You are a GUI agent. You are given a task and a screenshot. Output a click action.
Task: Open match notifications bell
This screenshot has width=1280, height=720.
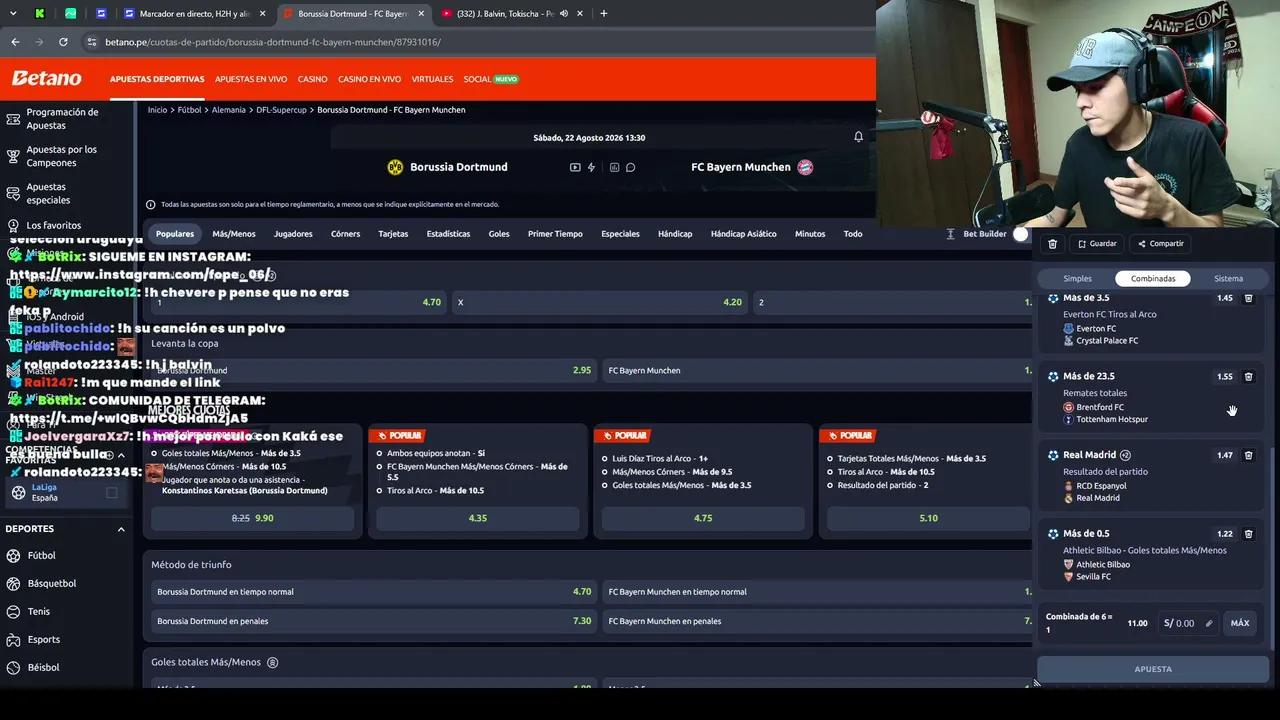click(858, 137)
